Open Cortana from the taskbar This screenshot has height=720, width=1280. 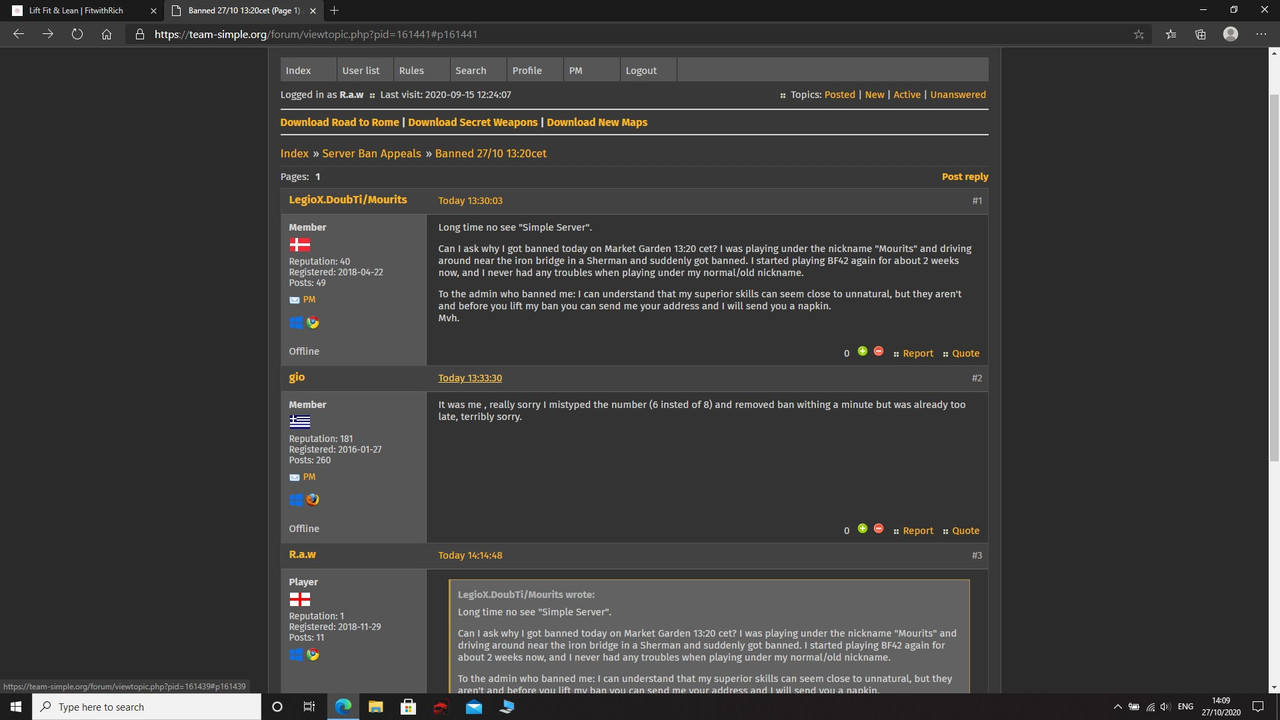(x=277, y=707)
